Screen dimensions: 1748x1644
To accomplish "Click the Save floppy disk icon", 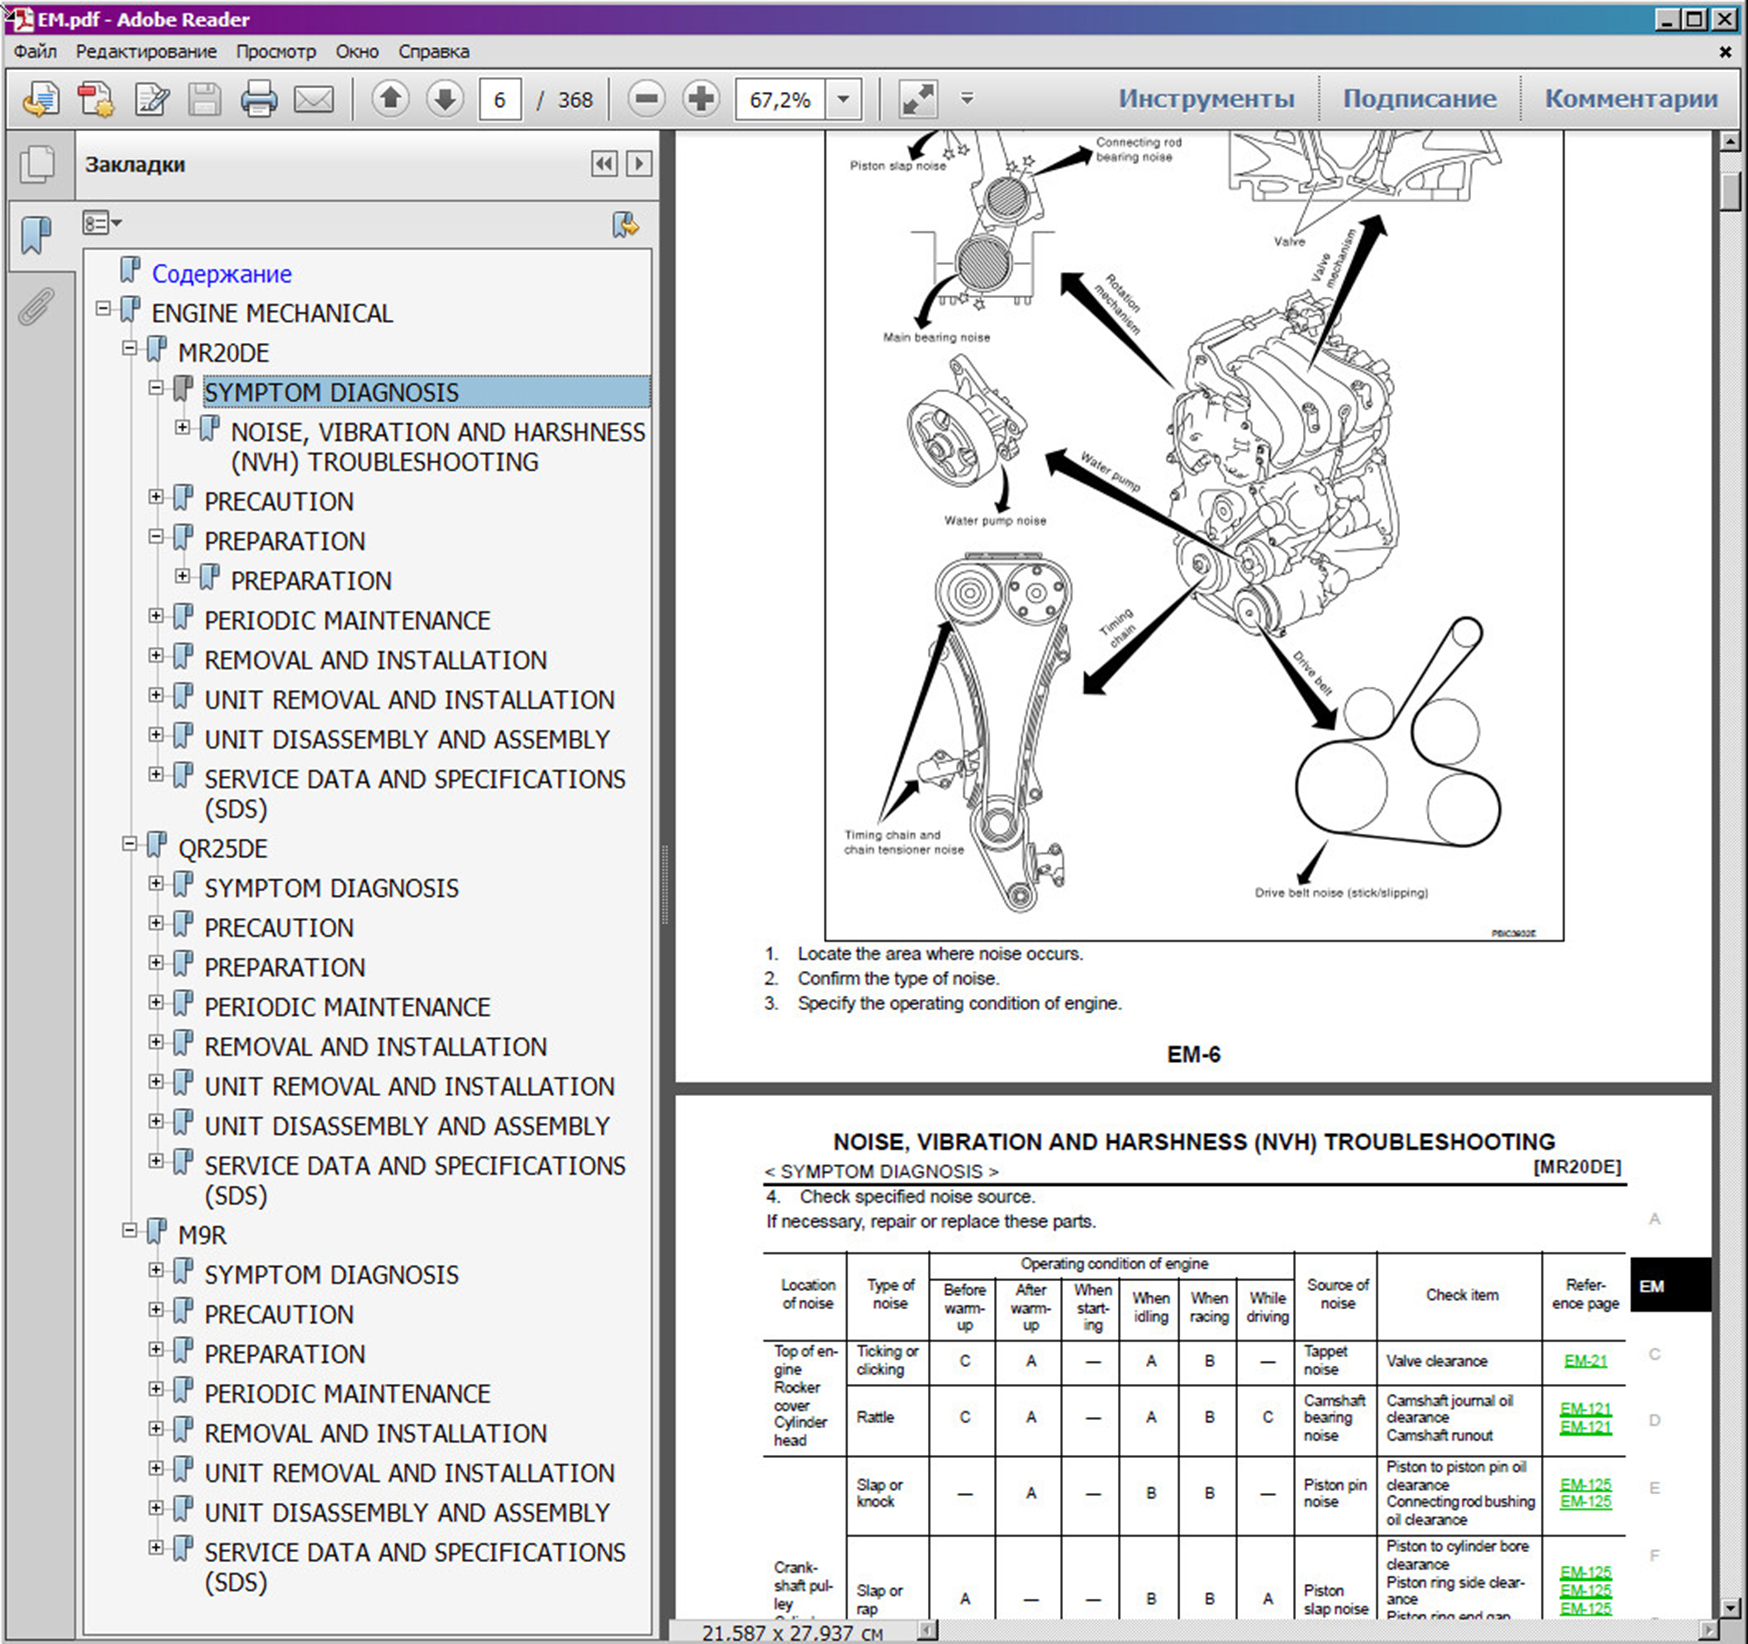I will pos(205,99).
